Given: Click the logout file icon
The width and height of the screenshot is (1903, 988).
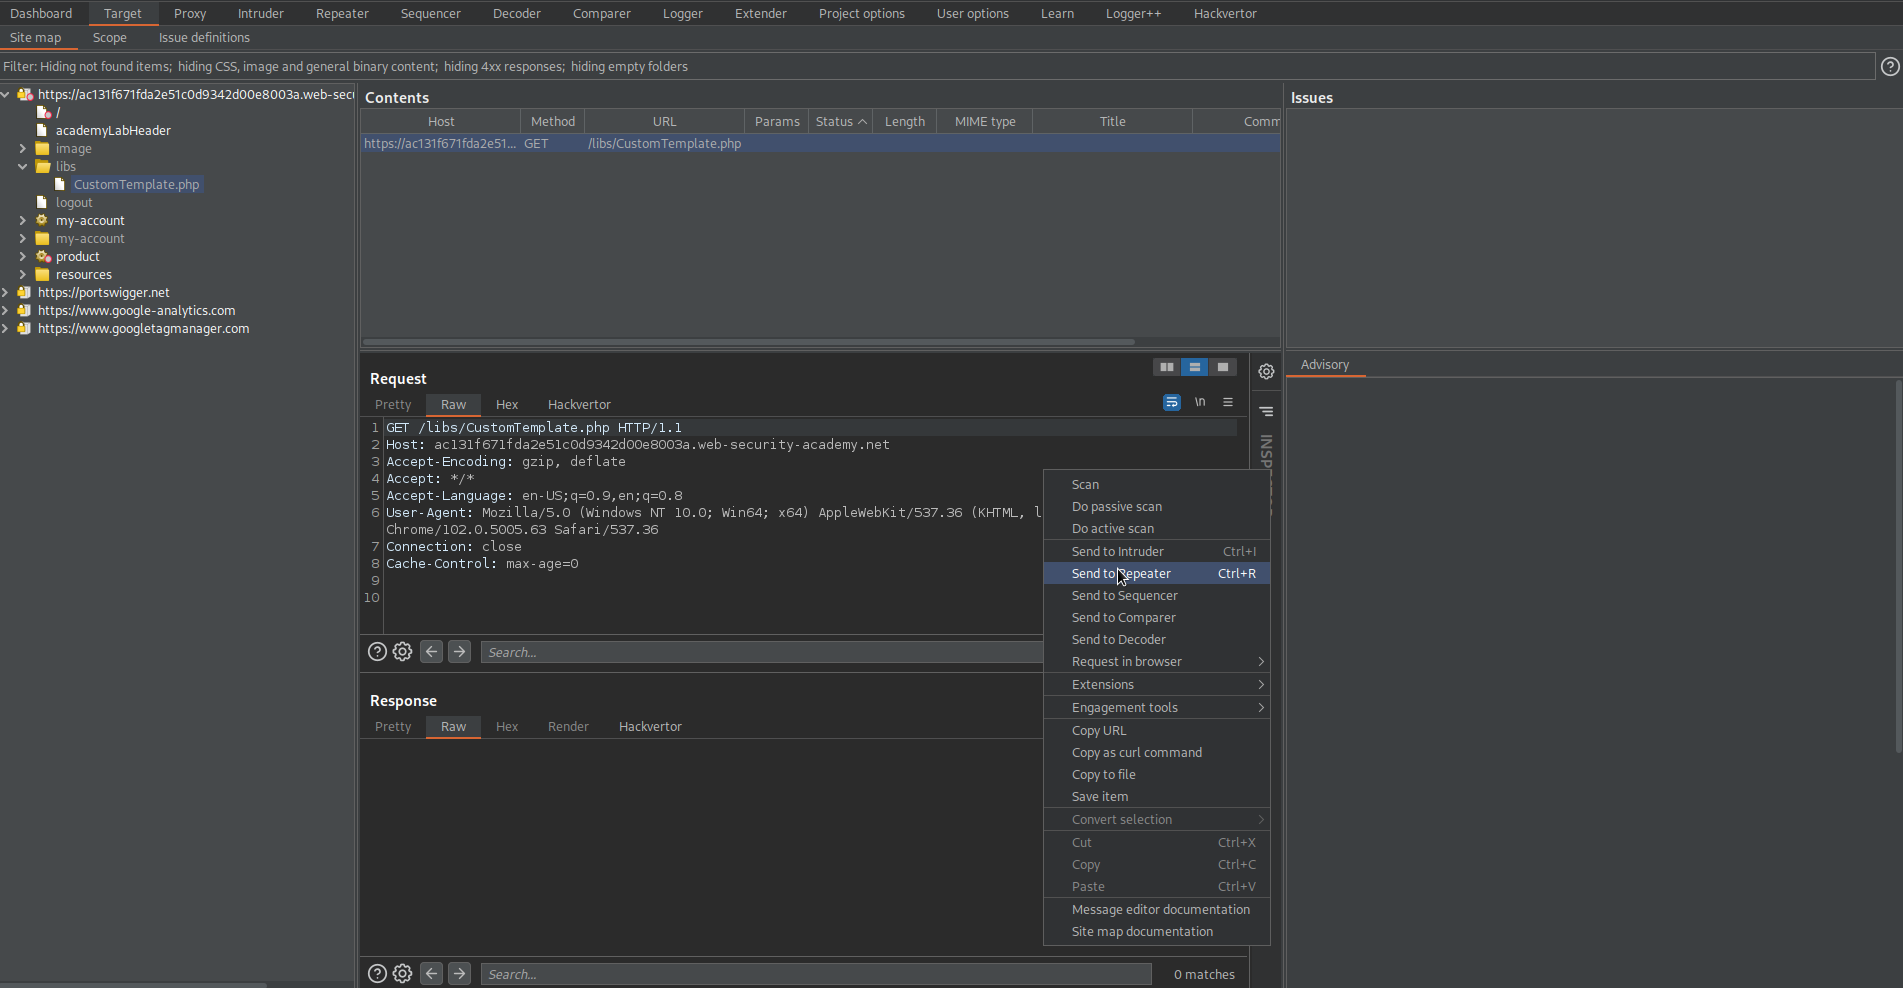Looking at the screenshot, I should (42, 202).
